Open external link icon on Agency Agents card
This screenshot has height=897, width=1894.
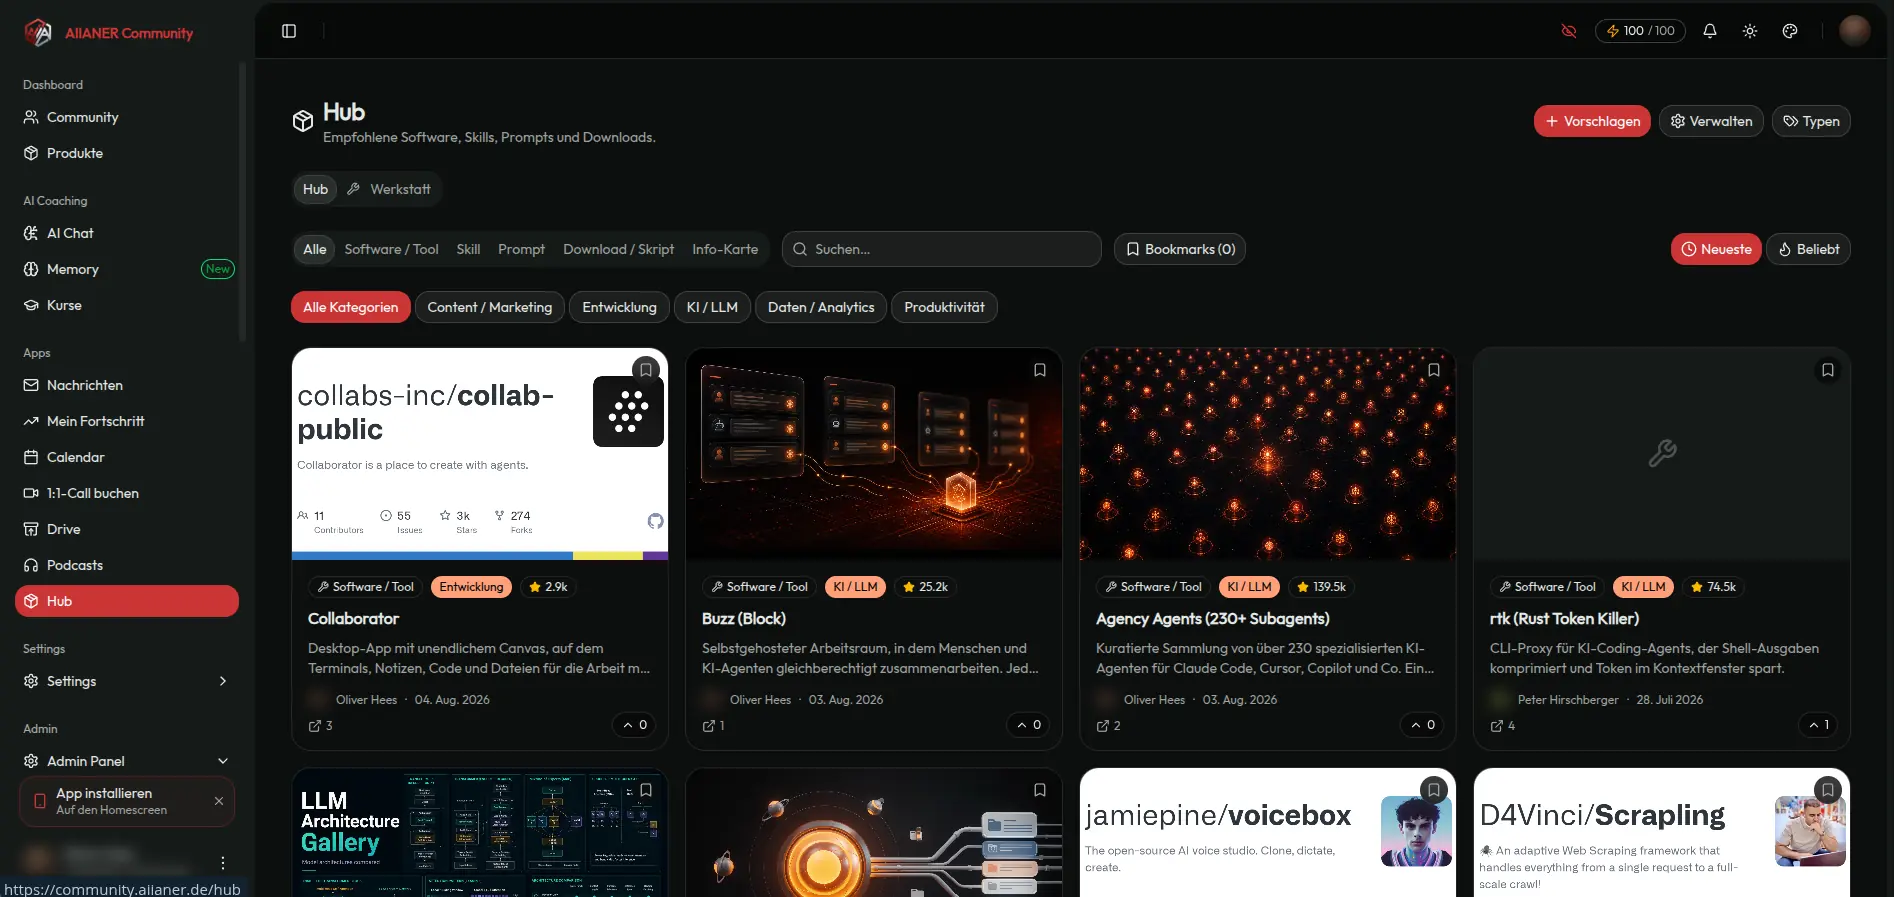1103,726
